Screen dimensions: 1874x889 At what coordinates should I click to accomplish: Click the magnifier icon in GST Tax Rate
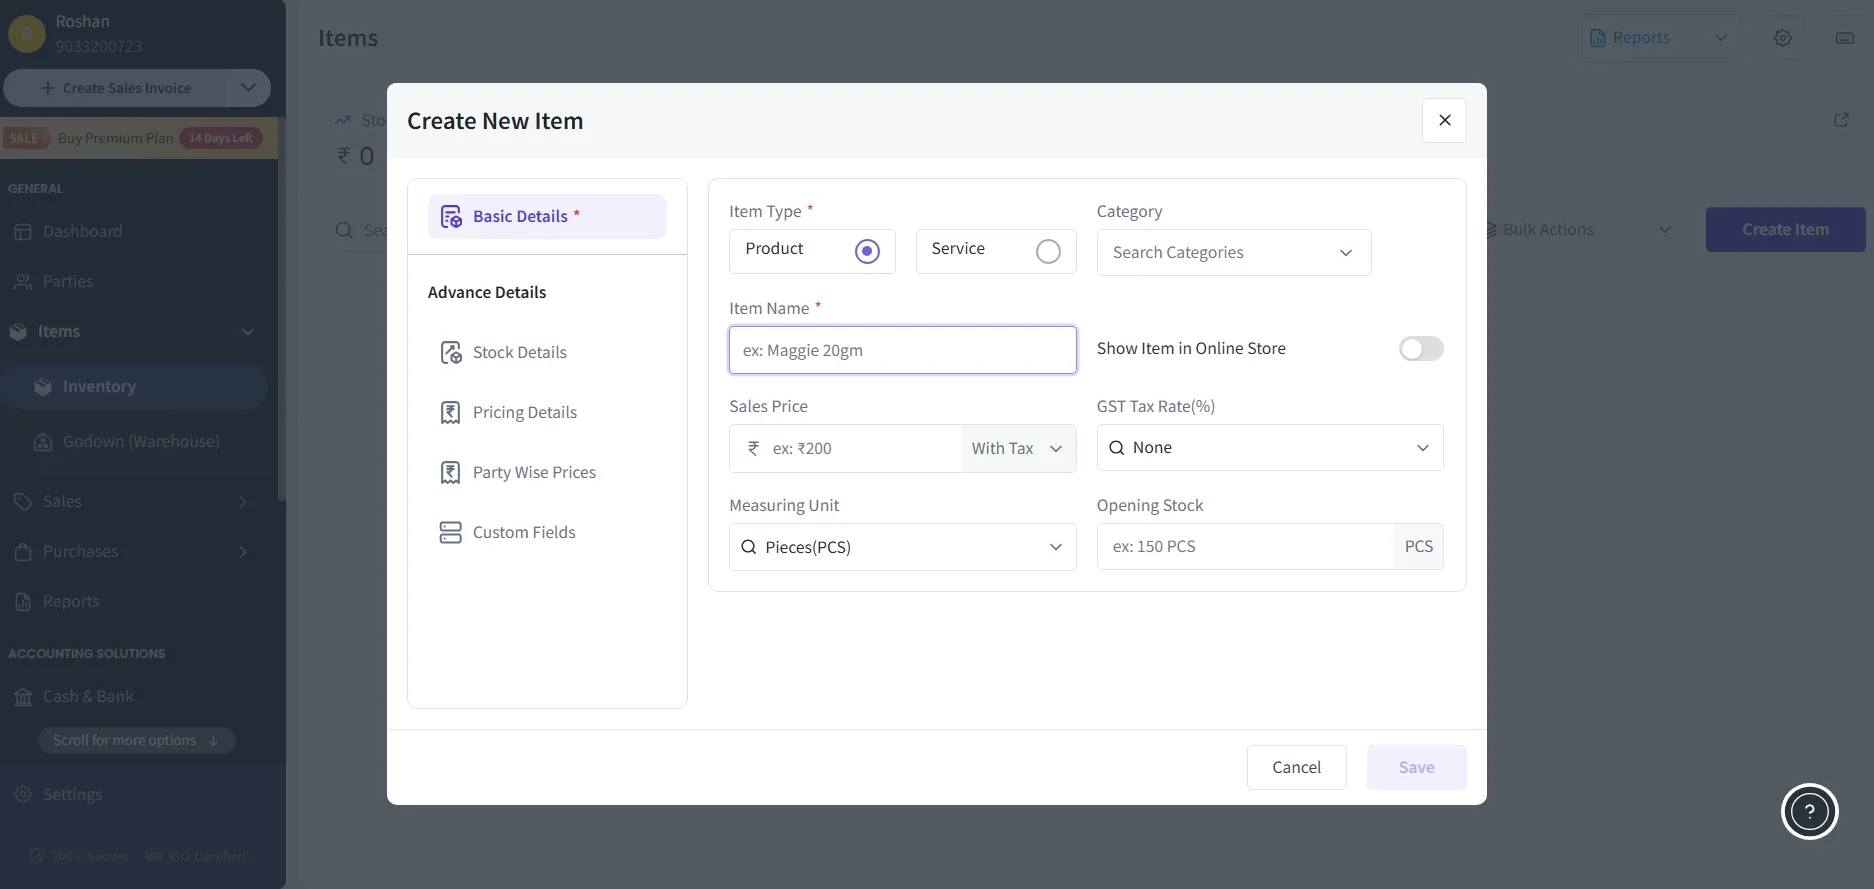pyautogui.click(x=1117, y=447)
